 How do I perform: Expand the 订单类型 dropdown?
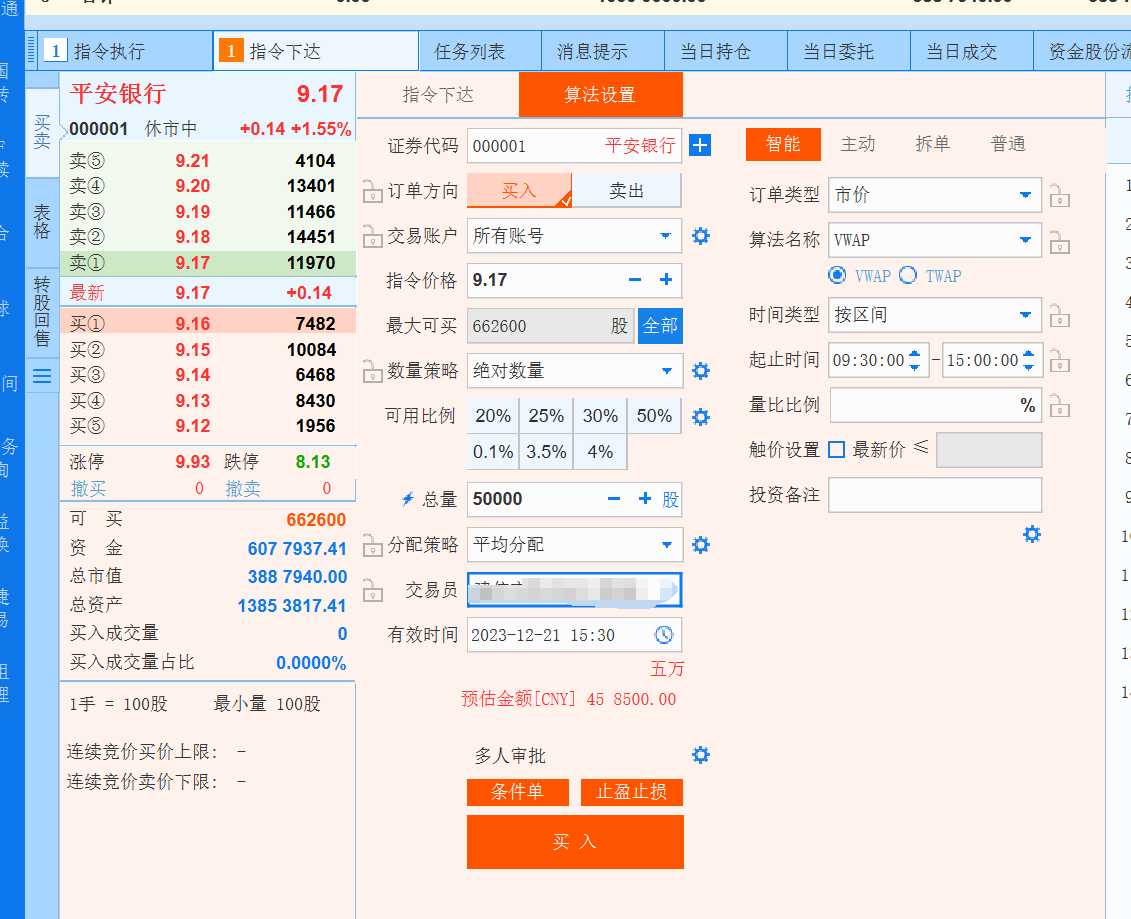1025,195
